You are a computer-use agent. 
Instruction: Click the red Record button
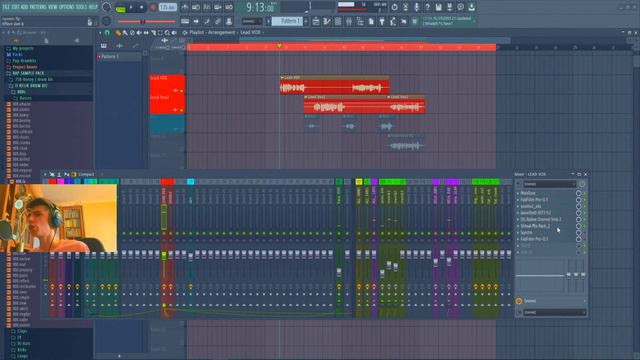[x=153, y=7]
